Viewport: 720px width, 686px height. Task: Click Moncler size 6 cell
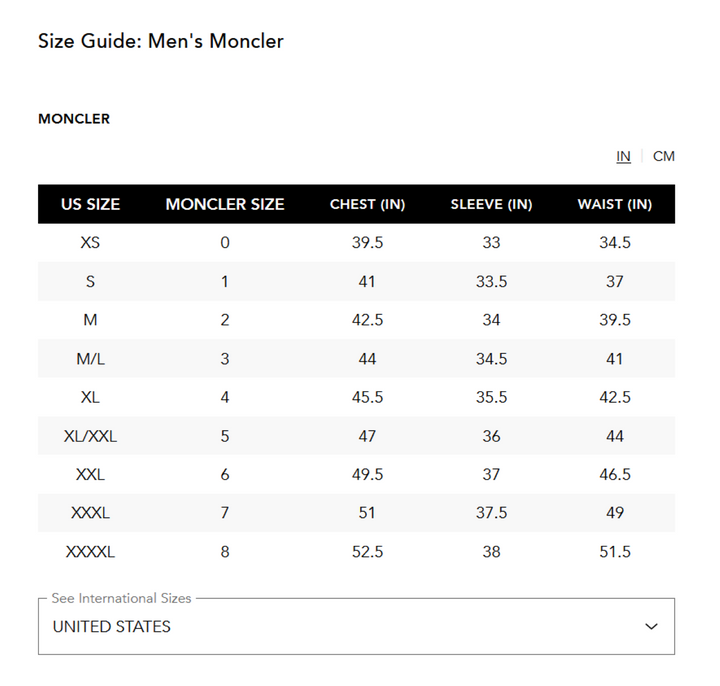click(x=225, y=475)
